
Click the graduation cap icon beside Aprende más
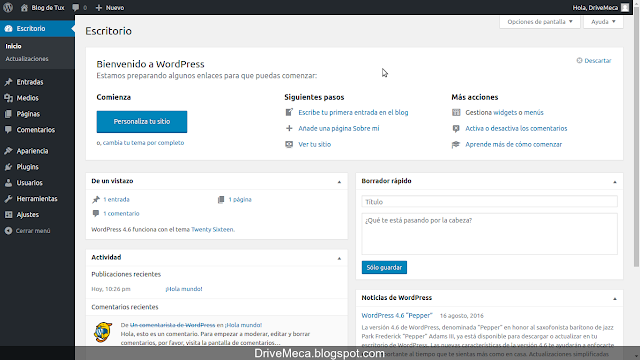(x=456, y=144)
